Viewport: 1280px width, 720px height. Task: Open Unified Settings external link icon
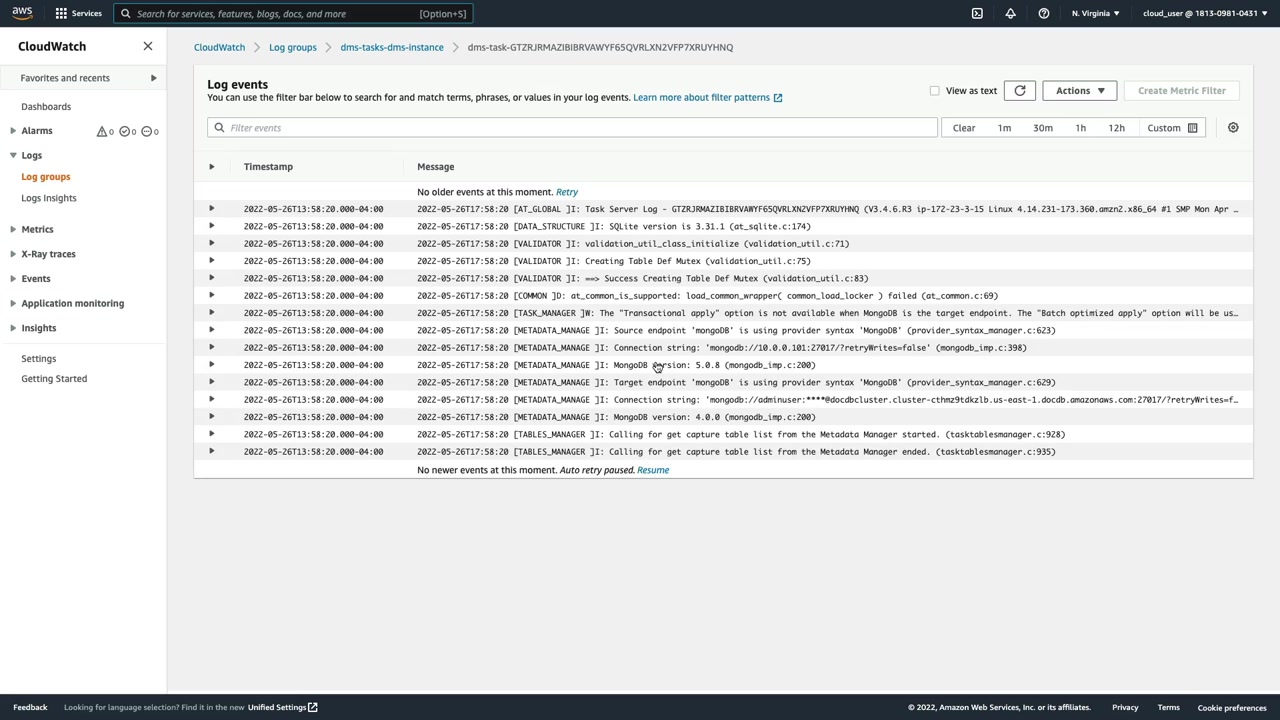click(312, 707)
